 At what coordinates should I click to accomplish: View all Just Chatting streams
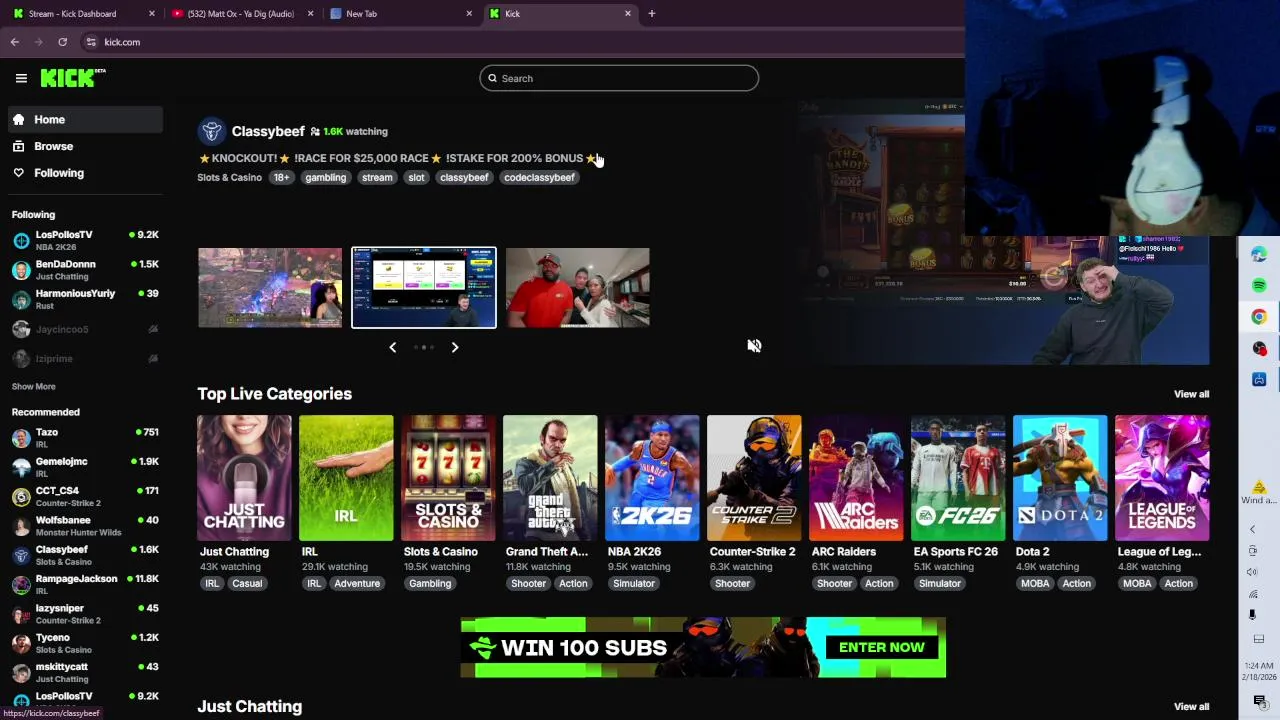(x=1191, y=706)
